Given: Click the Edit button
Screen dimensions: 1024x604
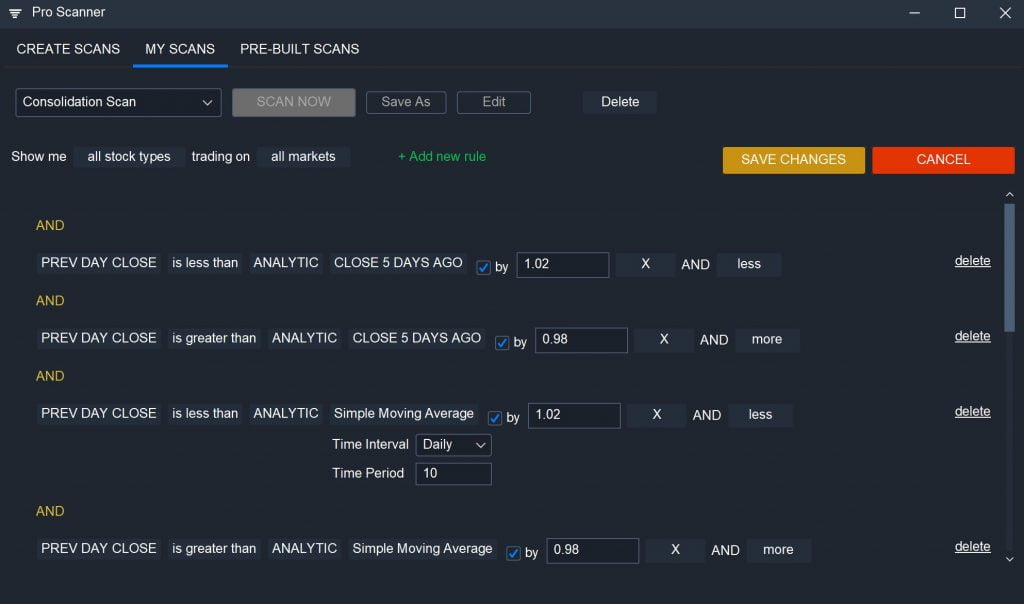Looking at the screenshot, I should click(x=494, y=102).
